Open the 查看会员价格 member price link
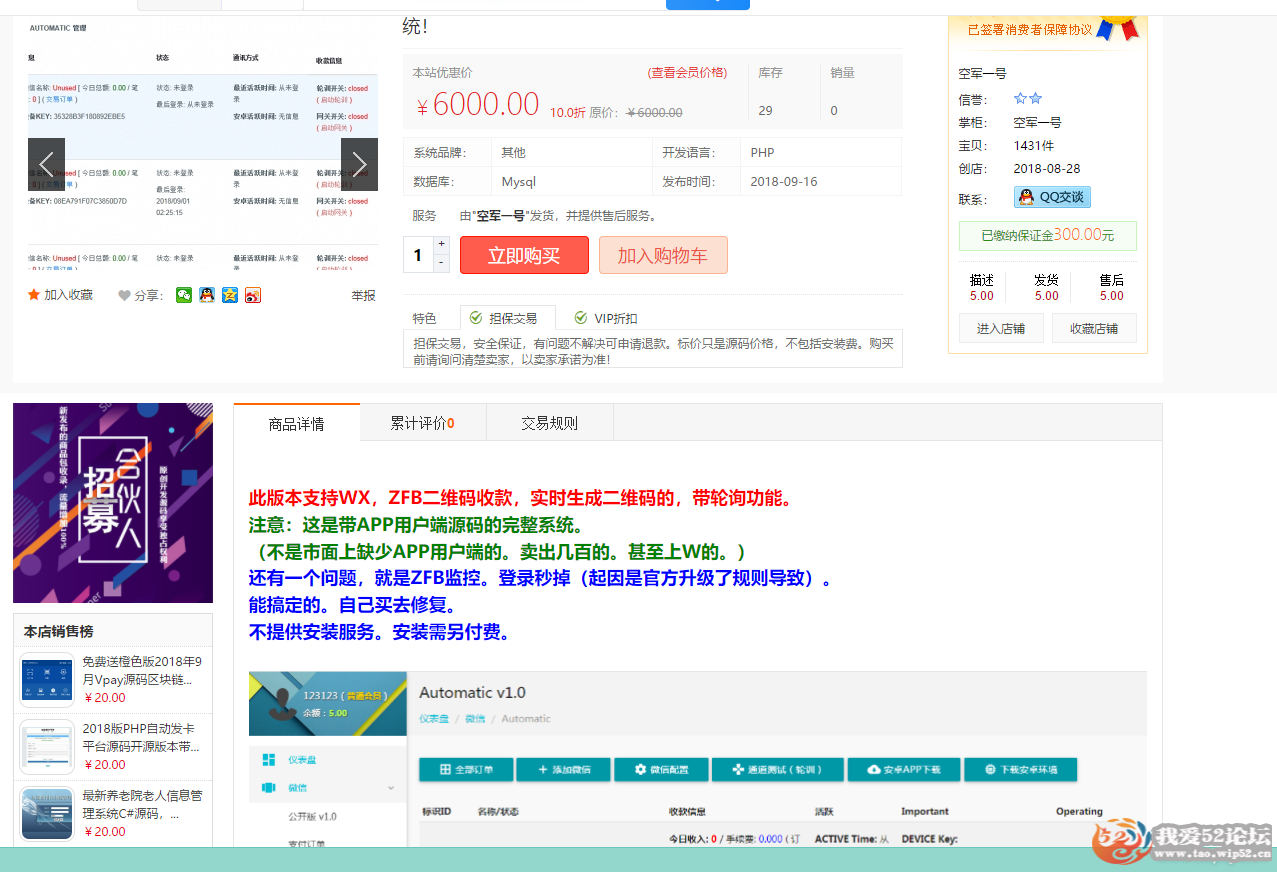 click(x=687, y=72)
